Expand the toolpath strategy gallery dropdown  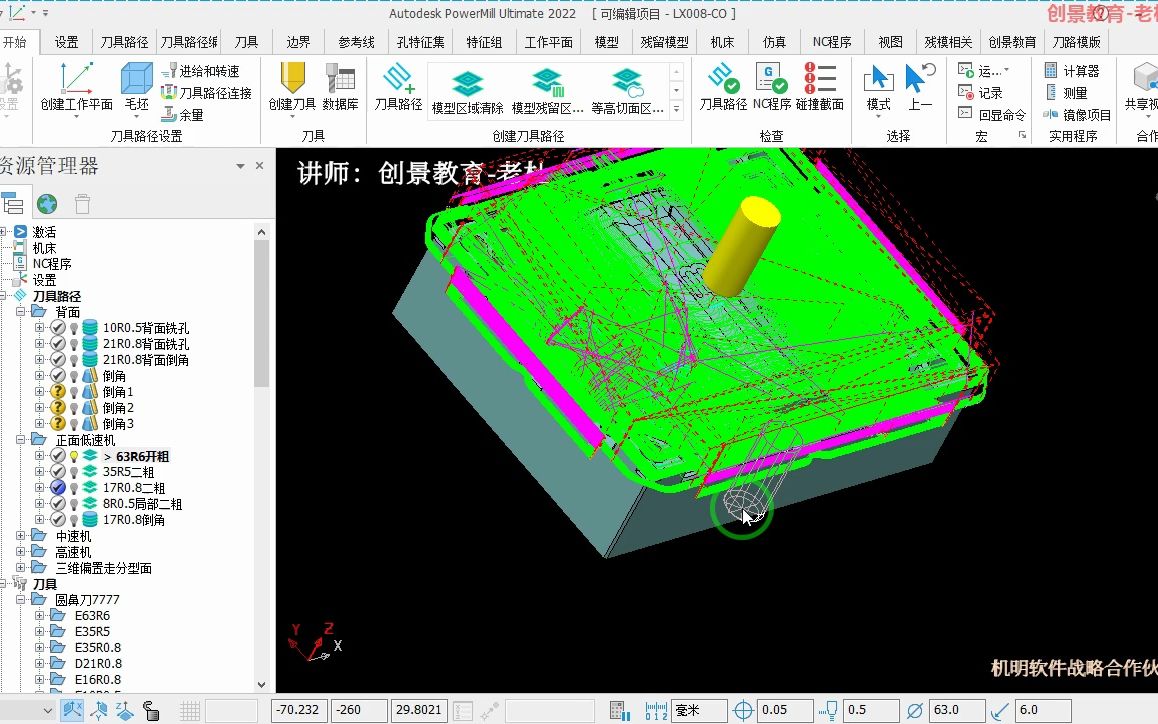coord(676,109)
